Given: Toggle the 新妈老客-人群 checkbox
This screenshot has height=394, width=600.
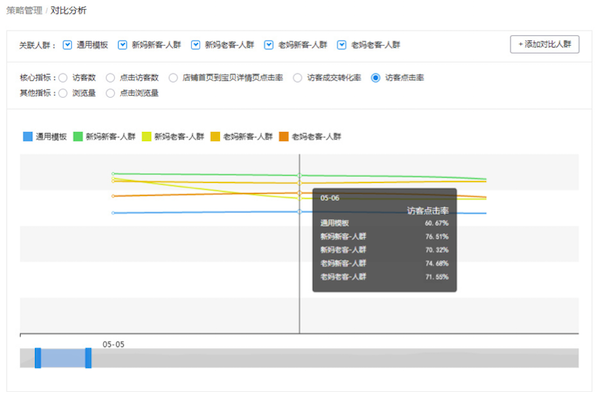Looking at the screenshot, I should tap(196, 45).
